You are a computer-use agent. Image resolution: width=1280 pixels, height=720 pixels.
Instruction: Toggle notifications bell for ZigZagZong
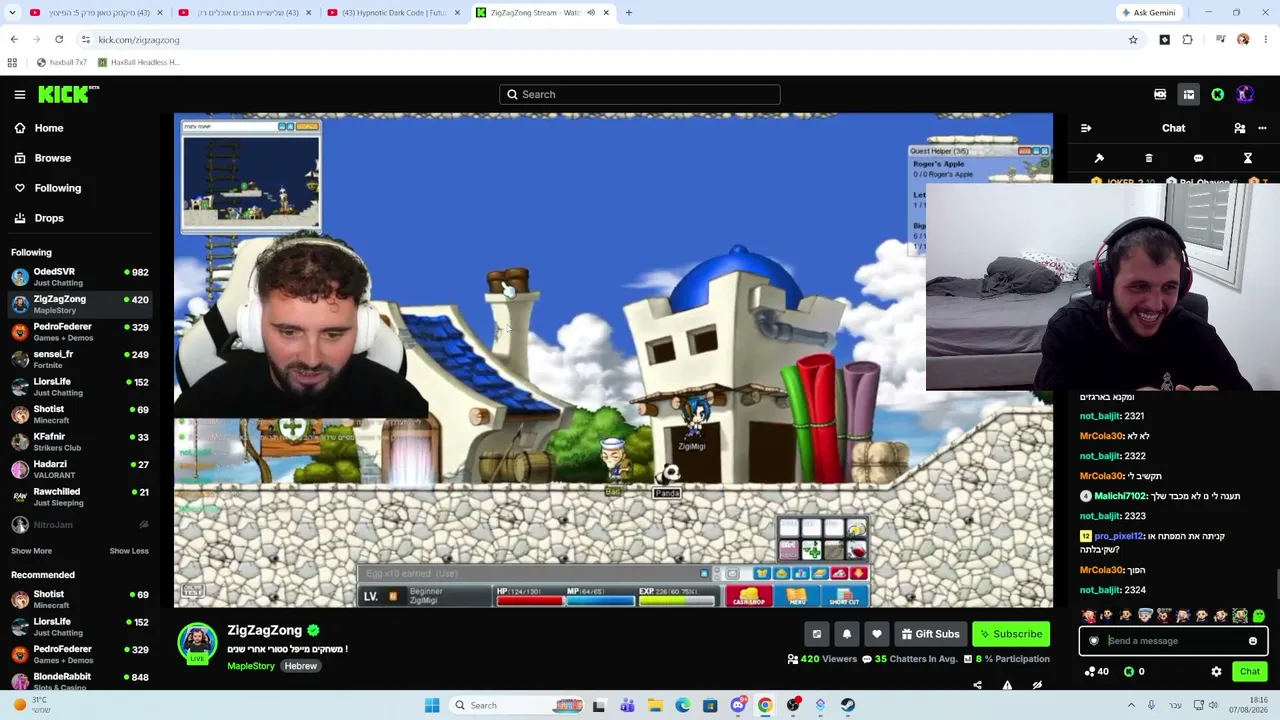coord(847,634)
